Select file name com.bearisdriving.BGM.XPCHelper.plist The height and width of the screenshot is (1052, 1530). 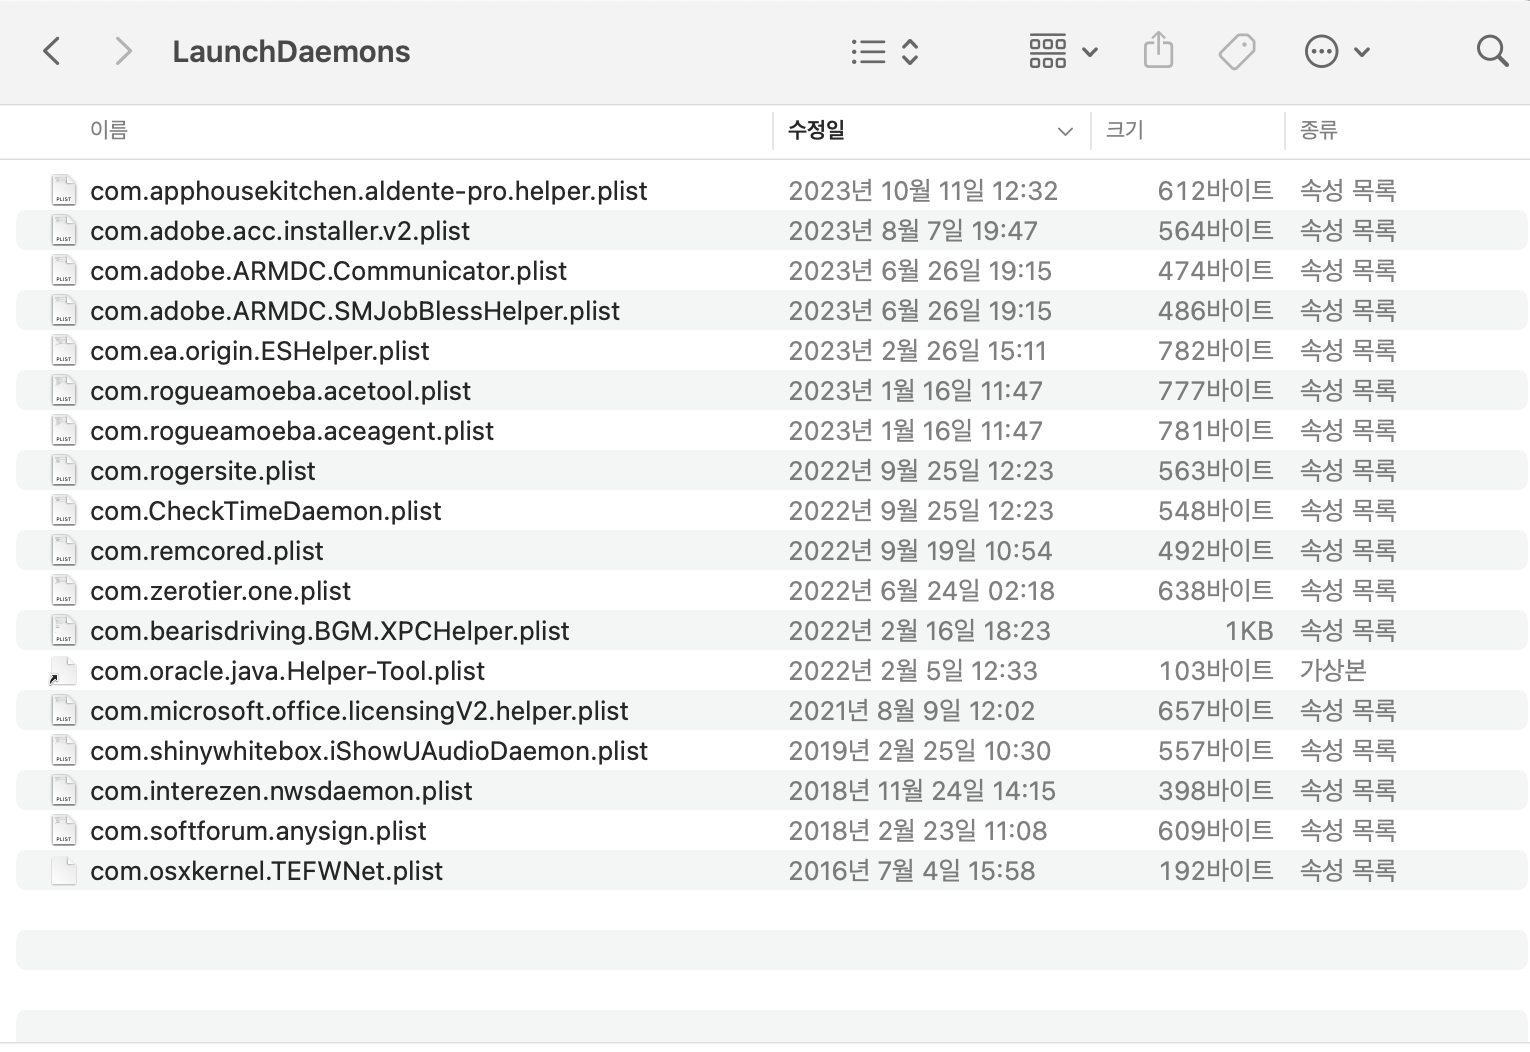pyautogui.click(x=330, y=631)
